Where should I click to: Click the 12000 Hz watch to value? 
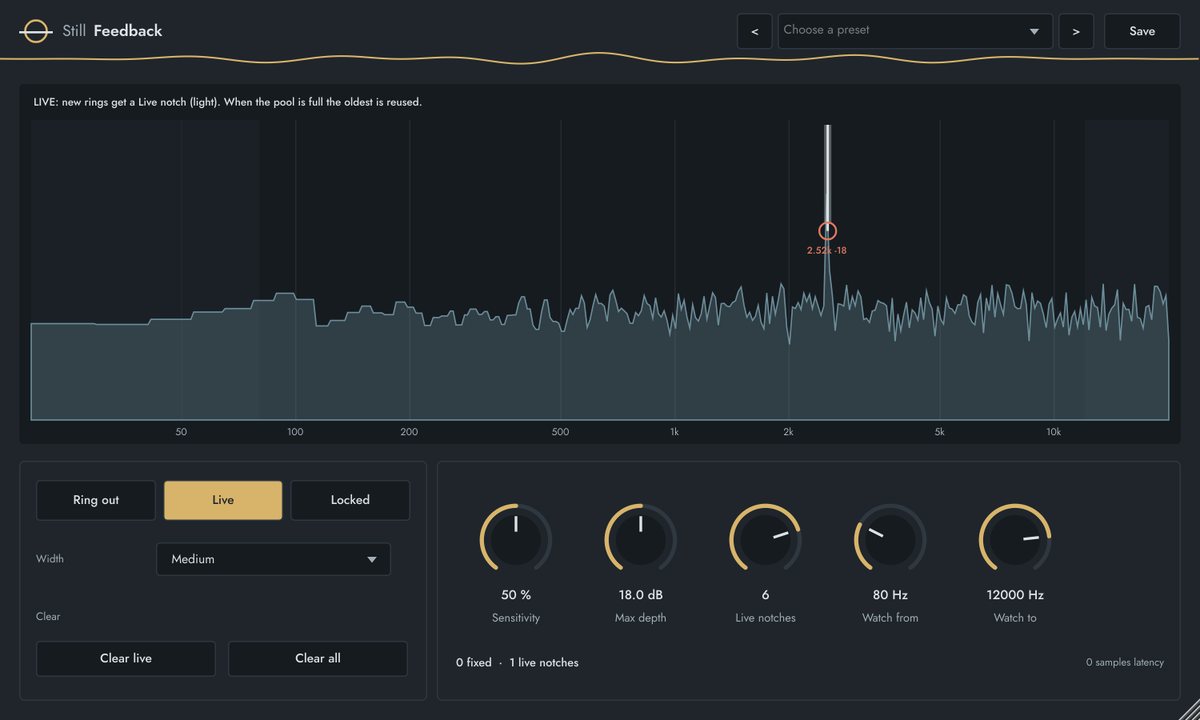point(1015,595)
